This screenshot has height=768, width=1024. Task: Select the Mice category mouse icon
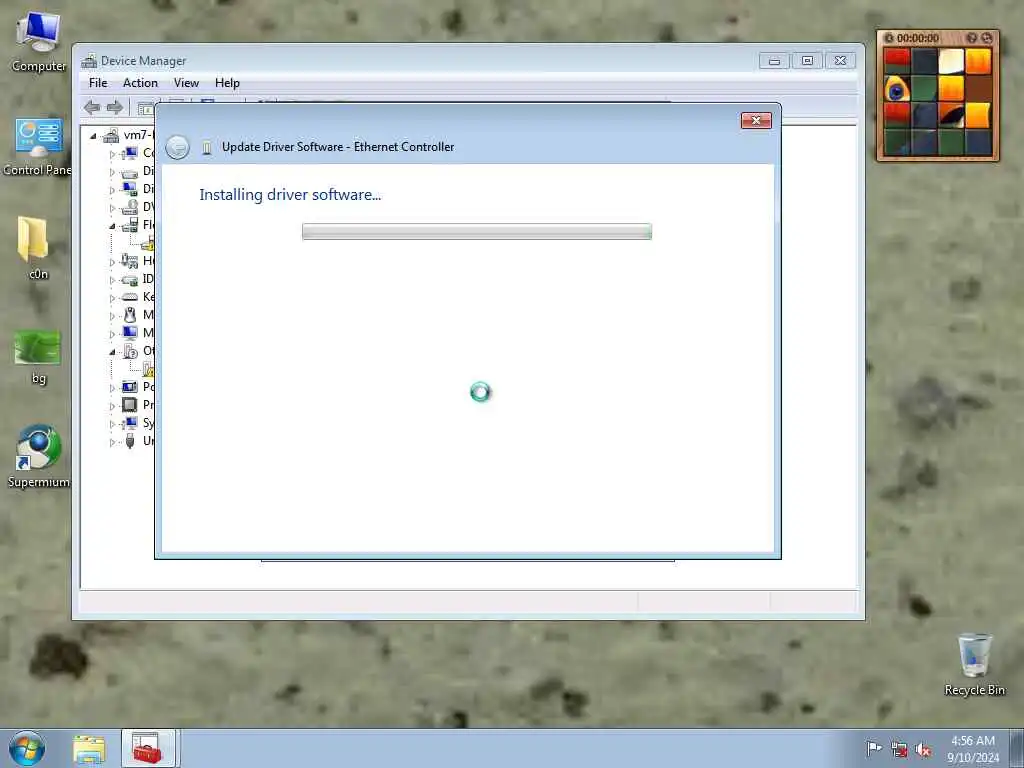[130, 315]
